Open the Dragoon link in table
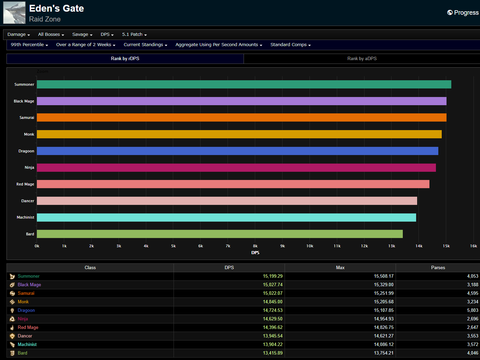This screenshot has width=480, height=360. [26, 310]
